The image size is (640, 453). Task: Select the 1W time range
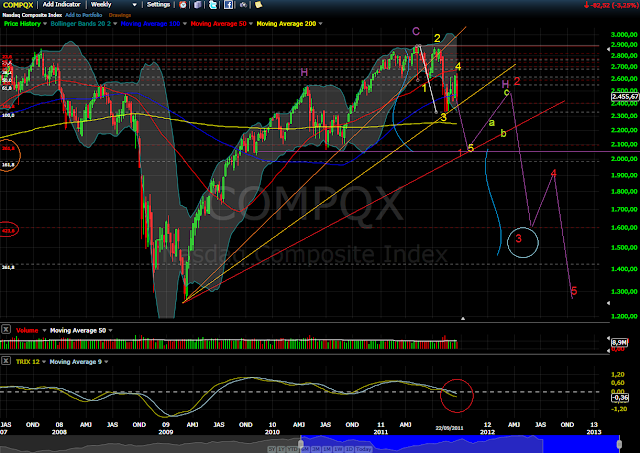coord(338,449)
